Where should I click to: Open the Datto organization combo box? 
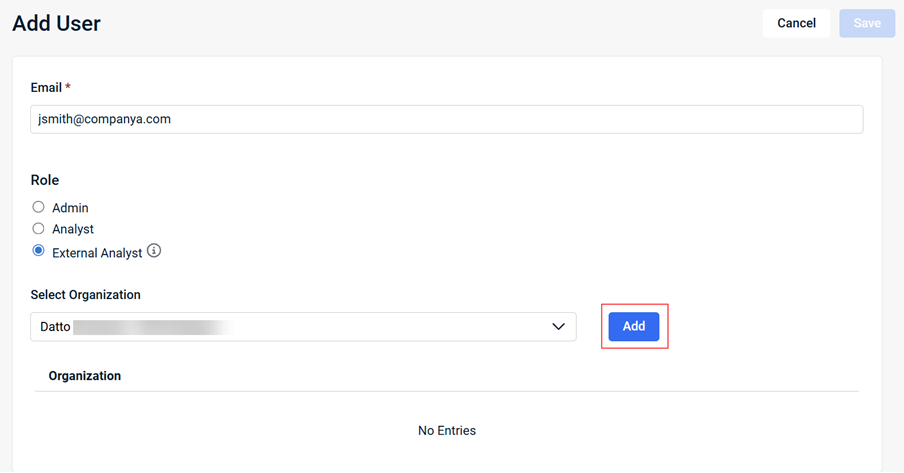(x=300, y=327)
